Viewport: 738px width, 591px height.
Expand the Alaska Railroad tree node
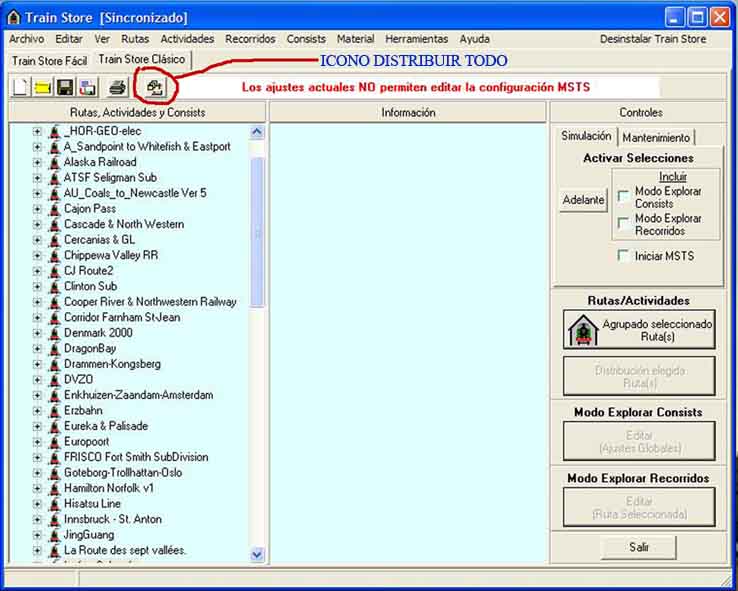click(x=37, y=162)
